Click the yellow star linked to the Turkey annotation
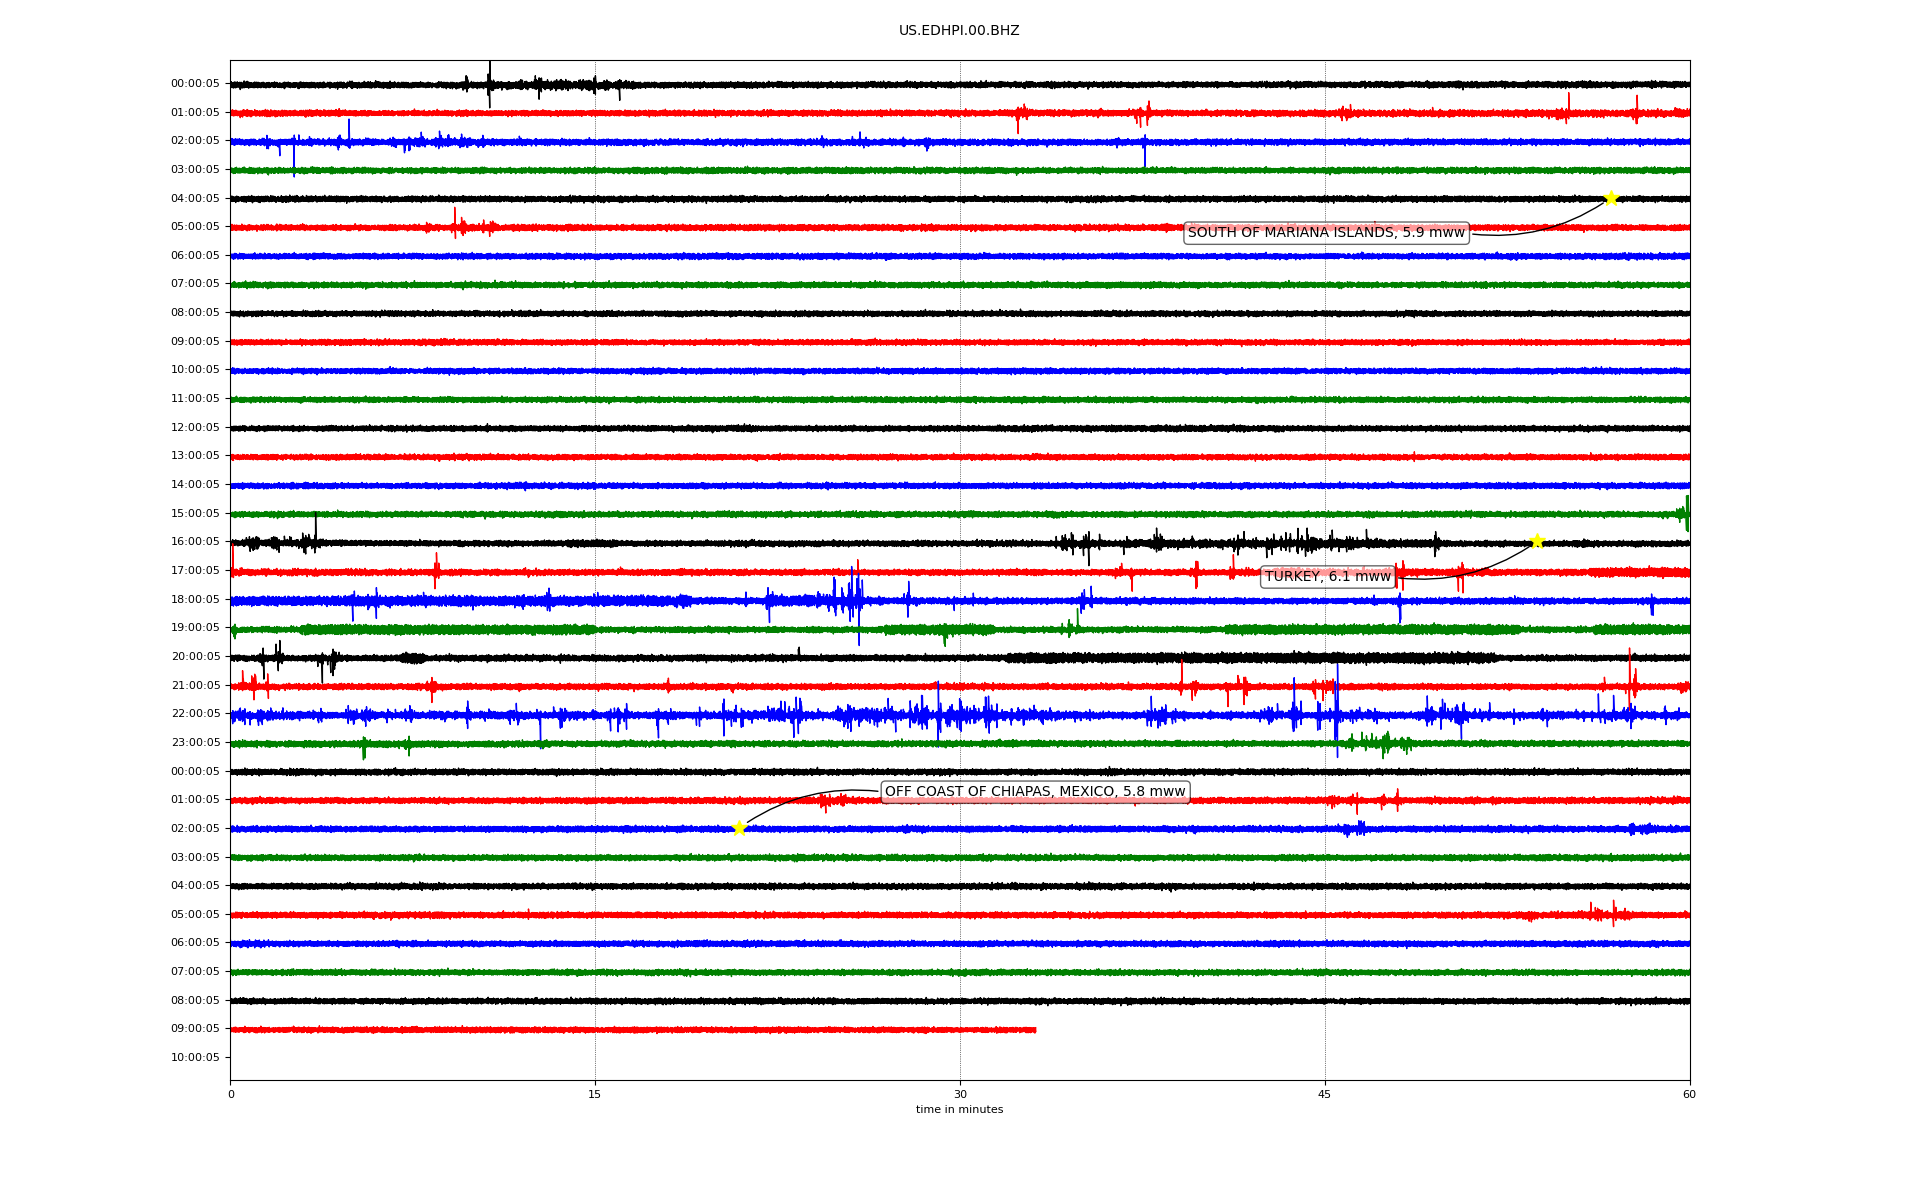Screen dimensions: 1920x1200 tap(1537, 541)
